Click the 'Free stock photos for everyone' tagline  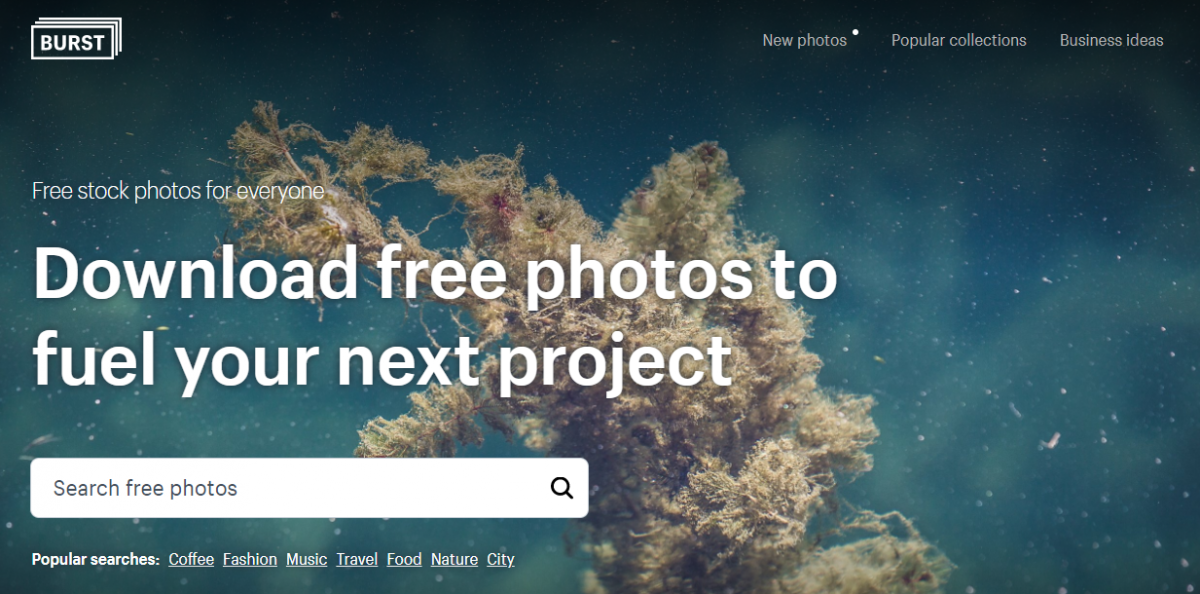click(x=178, y=190)
